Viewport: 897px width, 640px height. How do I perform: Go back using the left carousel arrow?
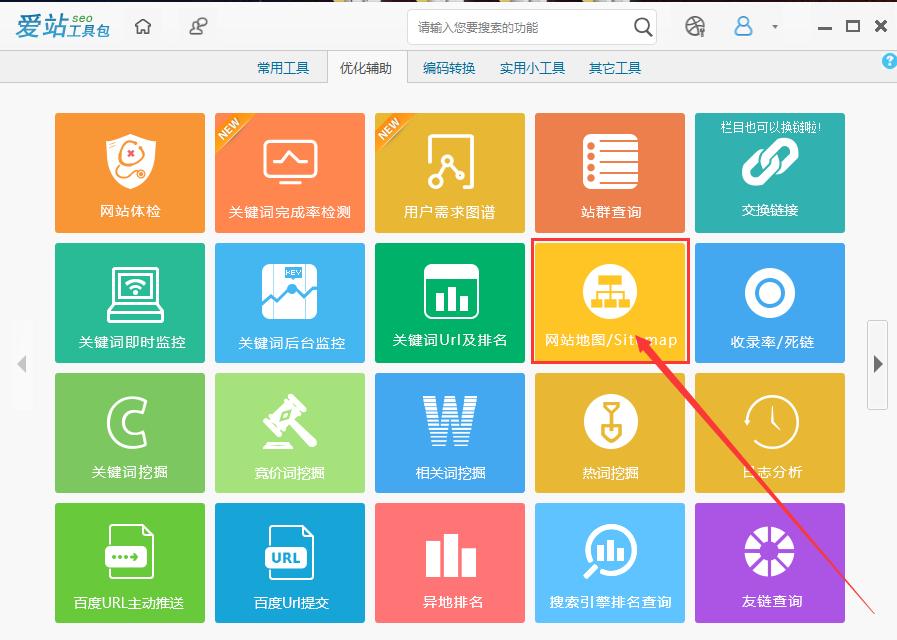22,365
